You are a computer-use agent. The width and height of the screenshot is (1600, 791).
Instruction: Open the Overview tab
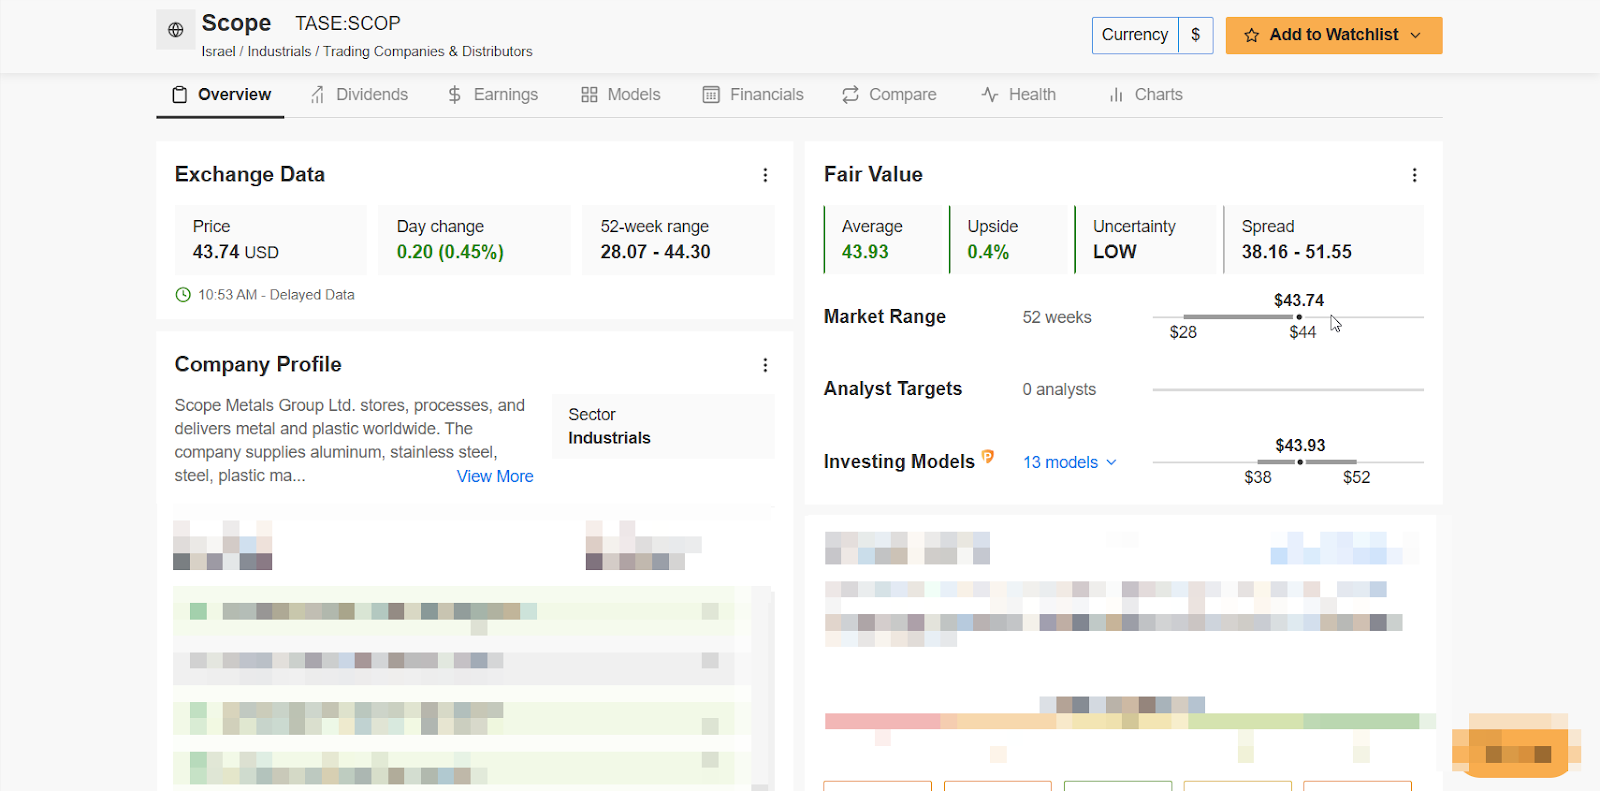(x=220, y=95)
